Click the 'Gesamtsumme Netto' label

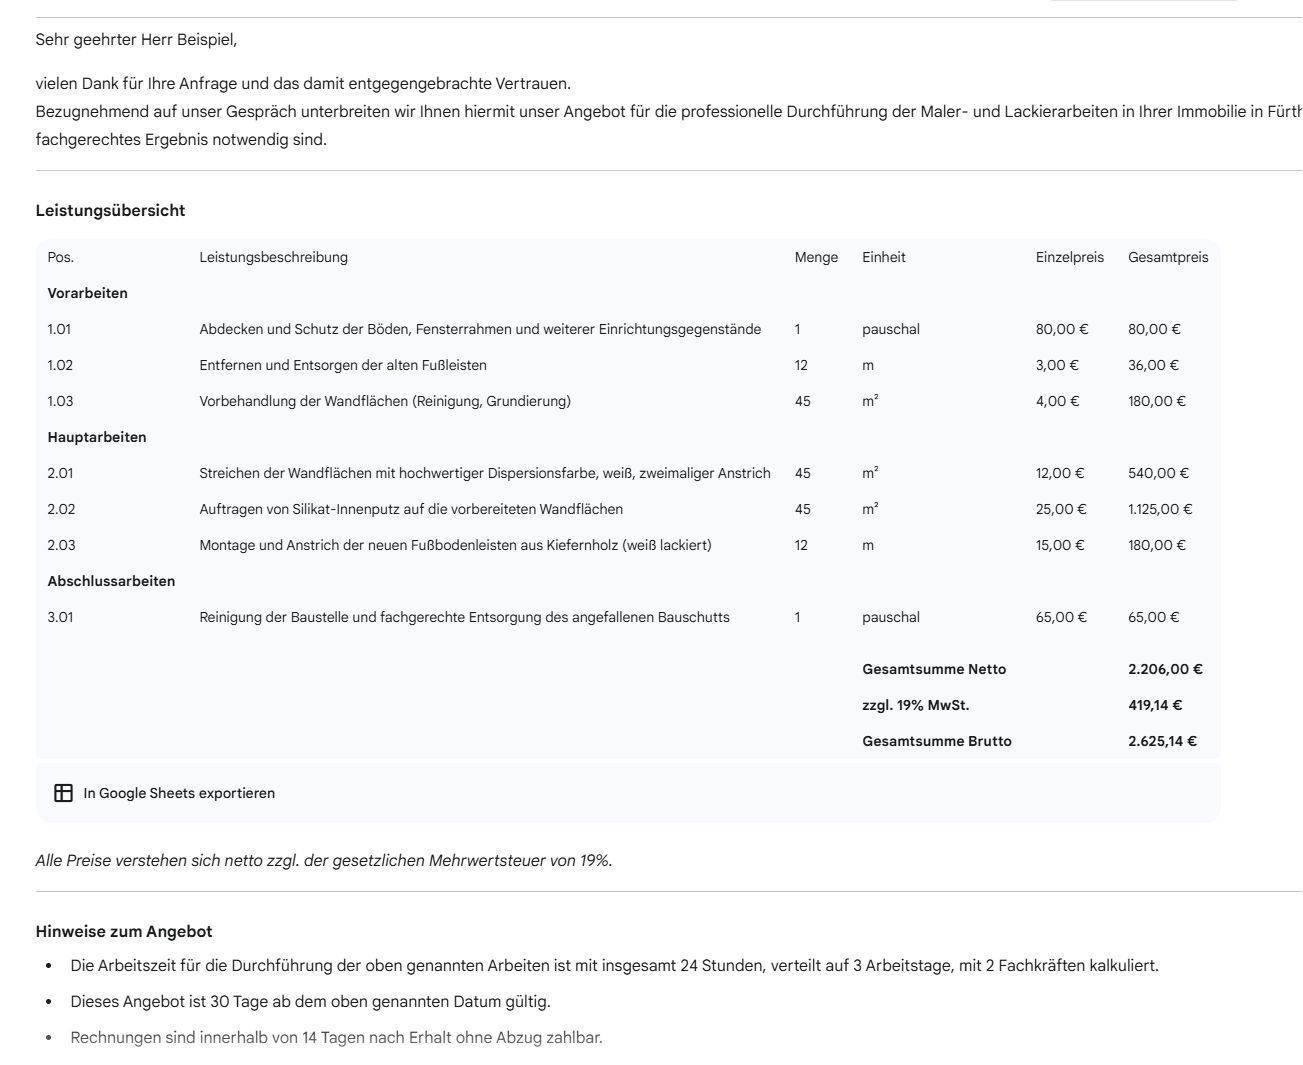(934, 669)
